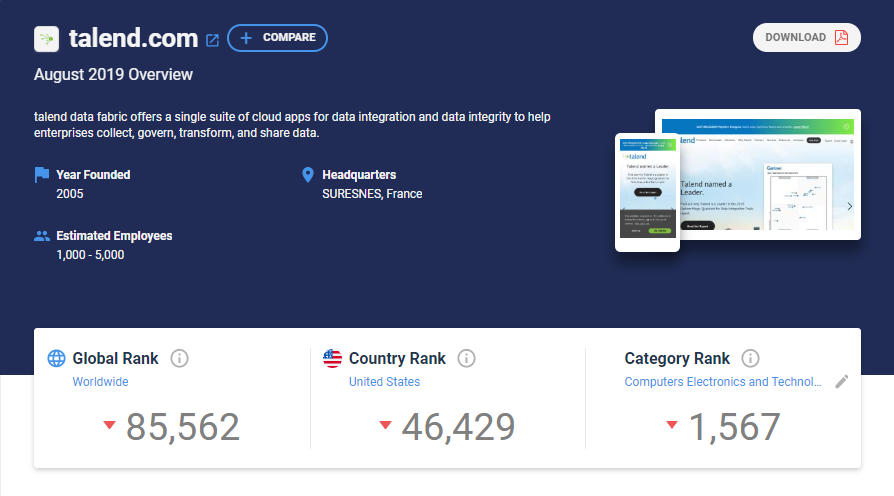
Task: Click the Global Rank globe icon
Action: [56, 358]
